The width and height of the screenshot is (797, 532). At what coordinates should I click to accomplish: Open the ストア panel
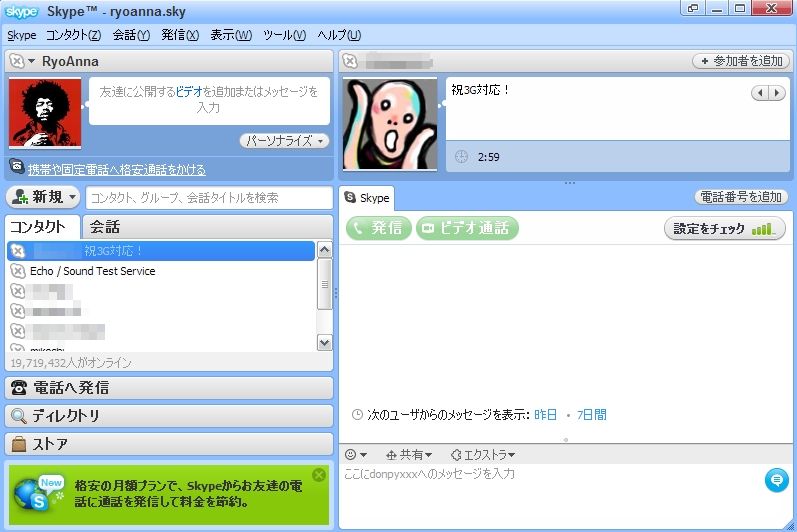(169, 444)
